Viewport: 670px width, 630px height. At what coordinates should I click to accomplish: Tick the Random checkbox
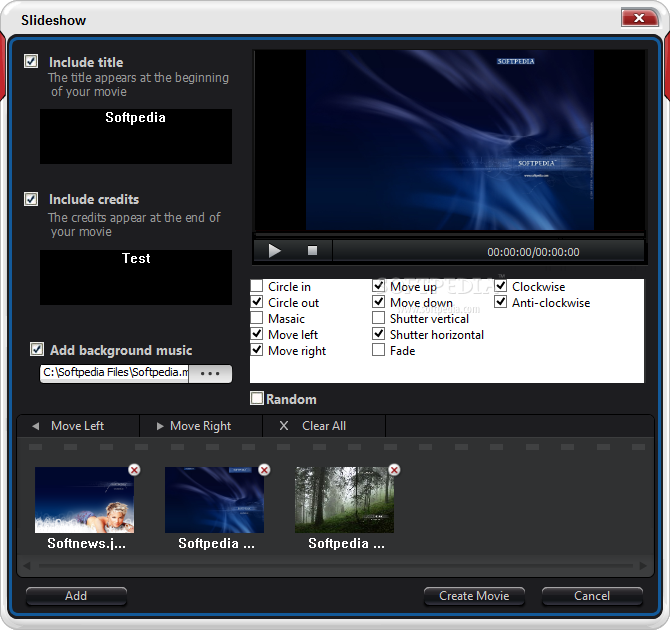tap(257, 398)
